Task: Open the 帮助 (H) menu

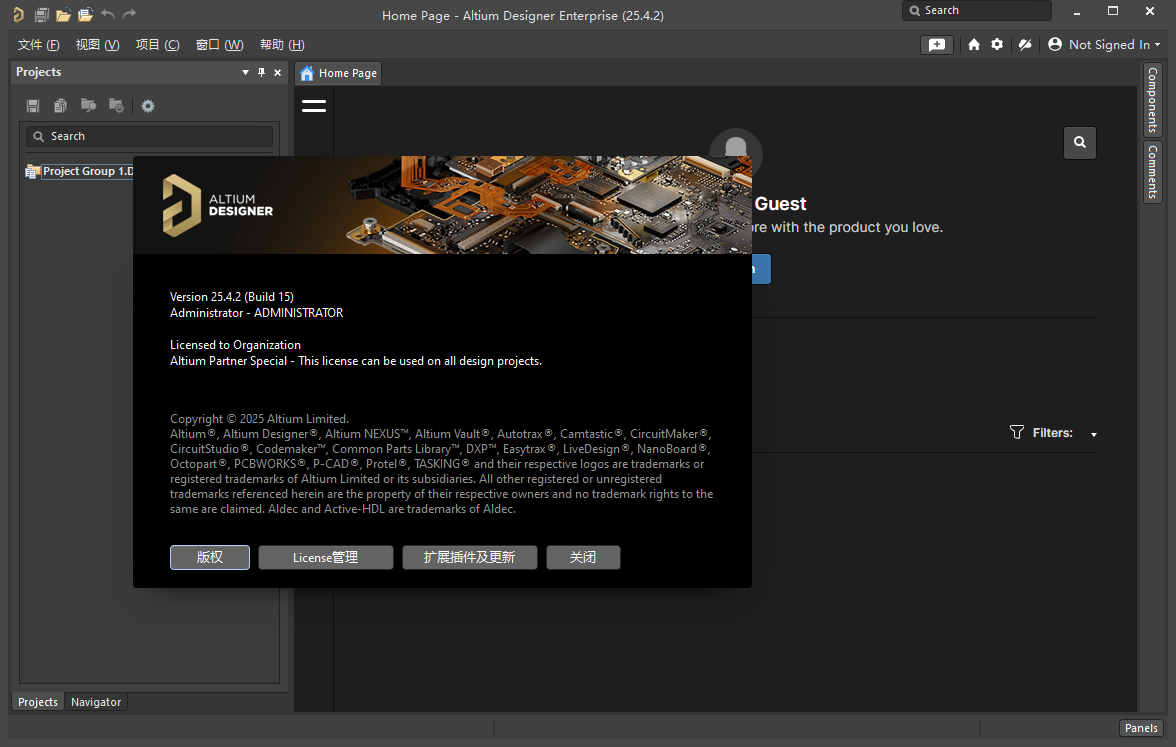Action: (x=282, y=45)
